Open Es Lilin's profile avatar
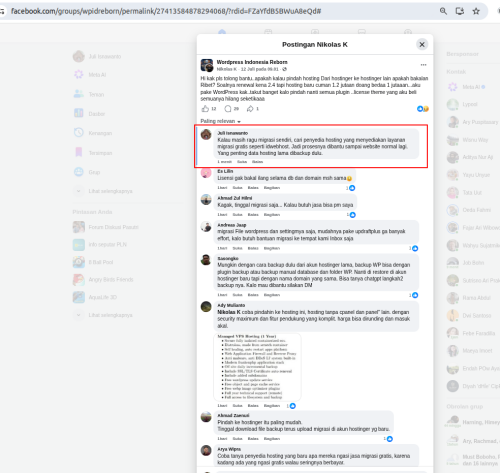Screen dimensions: 500x473 click(206, 173)
